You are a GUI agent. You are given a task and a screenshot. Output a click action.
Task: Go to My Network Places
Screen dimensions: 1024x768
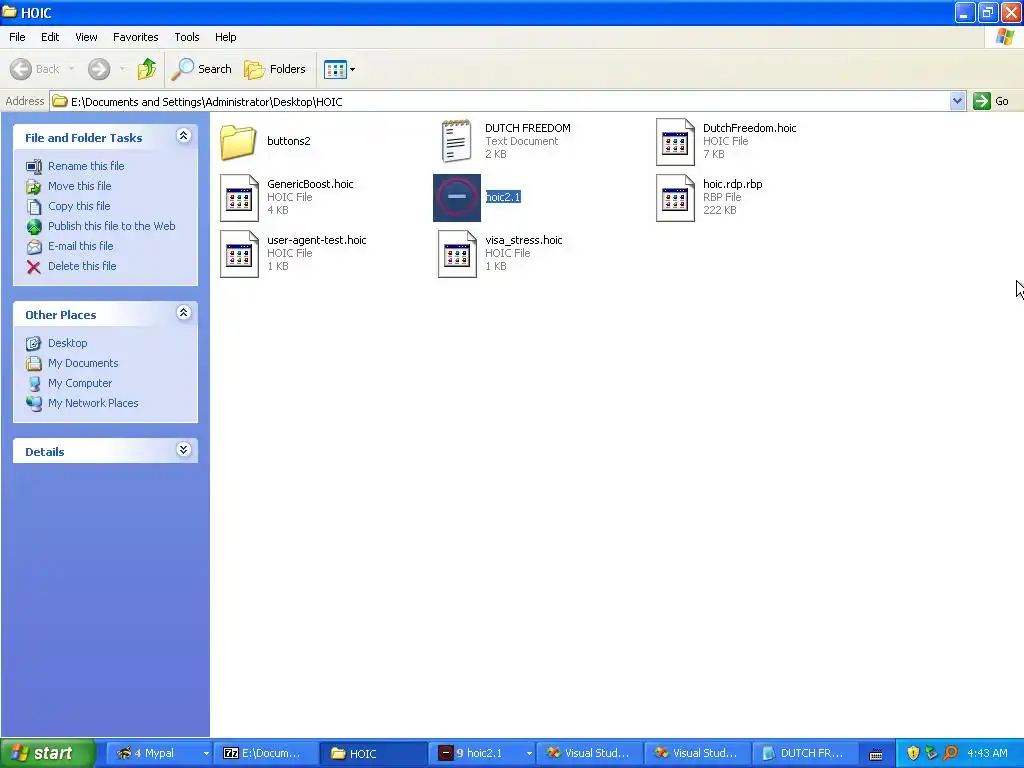pyautogui.click(x=93, y=404)
